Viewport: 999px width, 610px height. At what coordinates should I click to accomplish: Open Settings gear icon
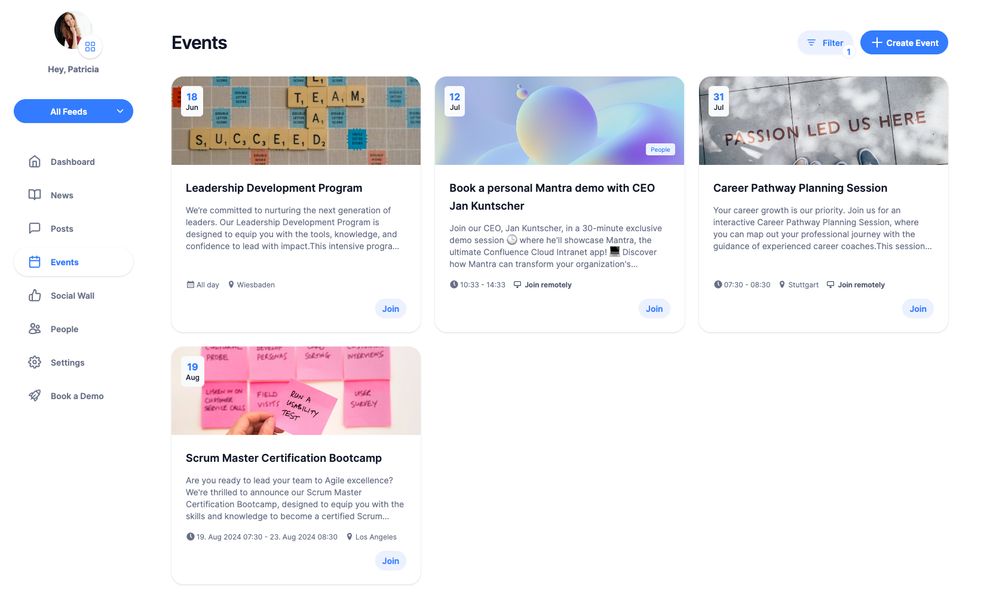[x=34, y=362]
